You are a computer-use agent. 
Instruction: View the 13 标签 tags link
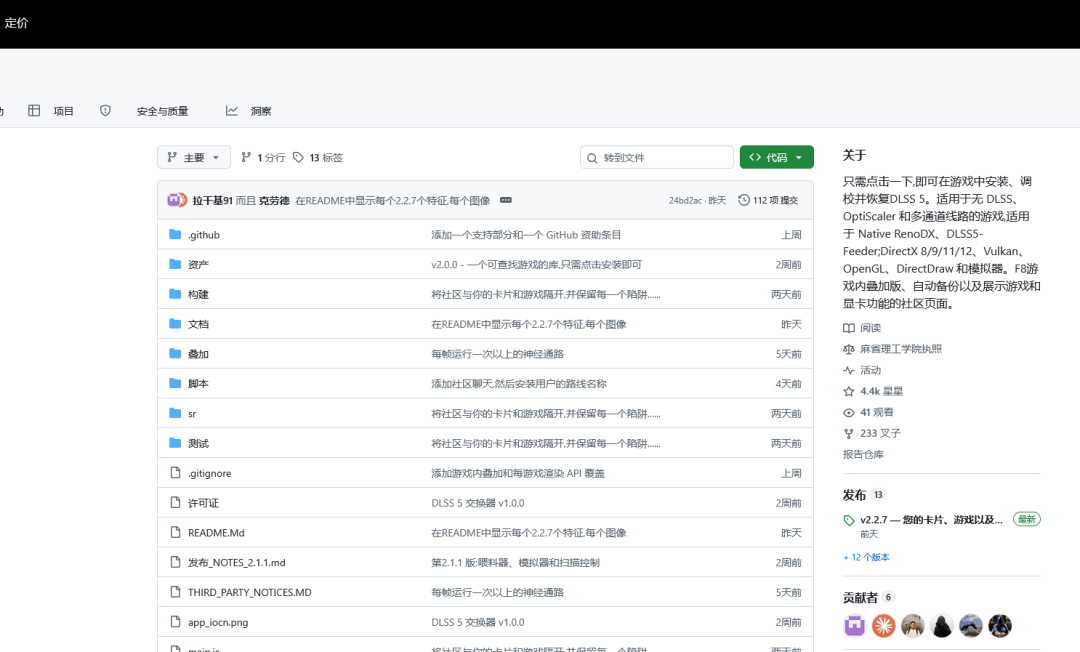pyautogui.click(x=318, y=158)
